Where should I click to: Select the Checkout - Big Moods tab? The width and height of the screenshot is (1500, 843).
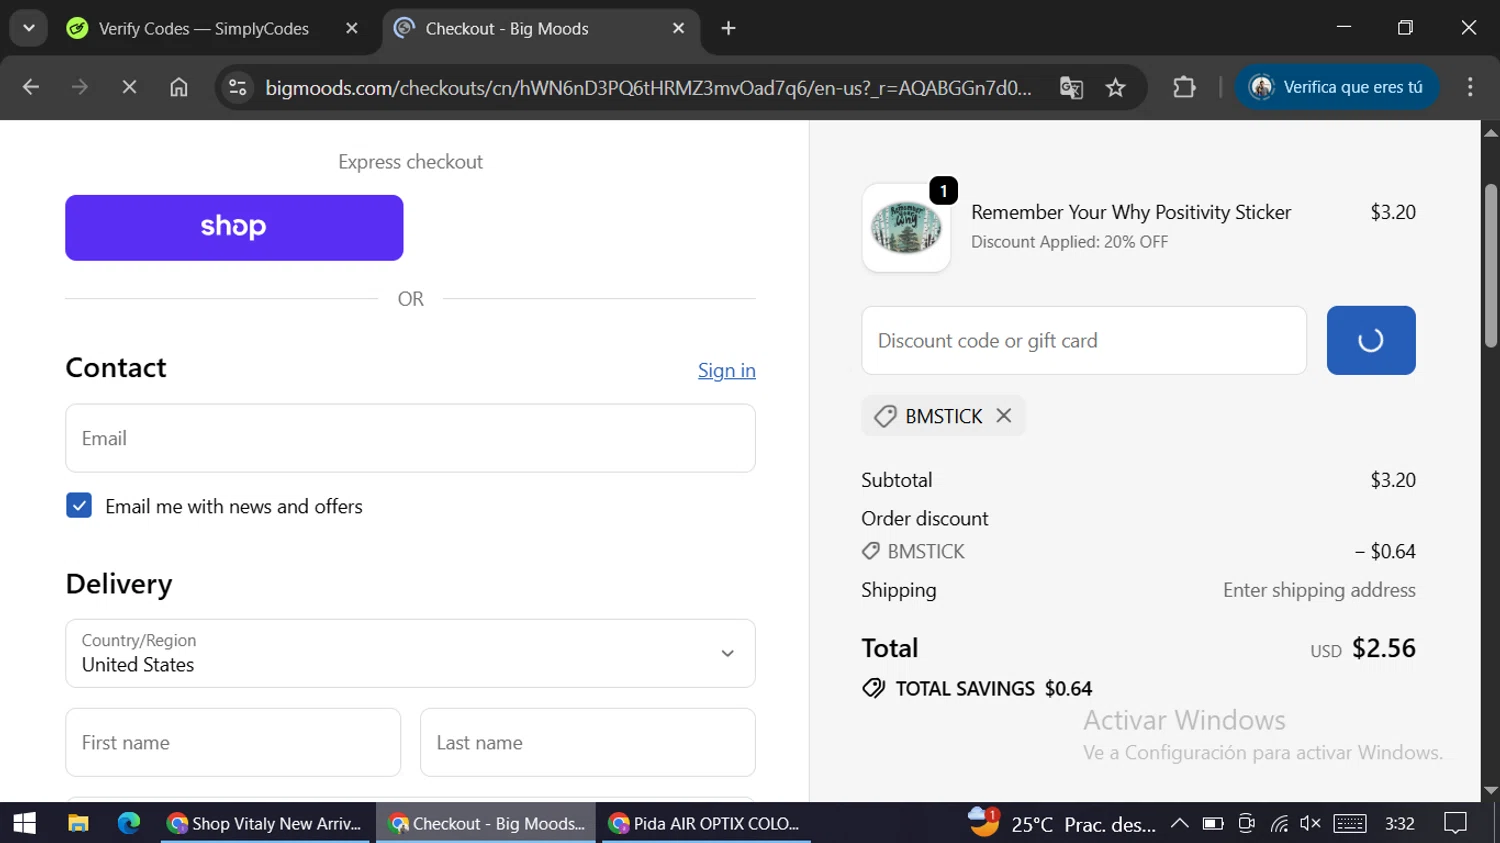[540, 28]
